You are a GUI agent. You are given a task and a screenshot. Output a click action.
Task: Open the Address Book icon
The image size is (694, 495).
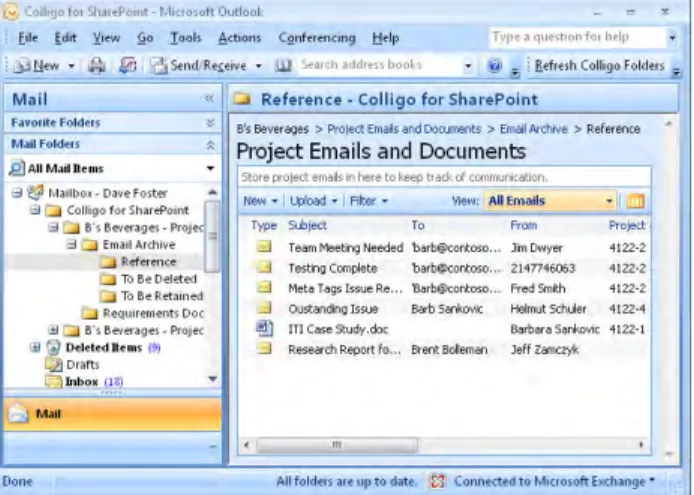[283, 66]
